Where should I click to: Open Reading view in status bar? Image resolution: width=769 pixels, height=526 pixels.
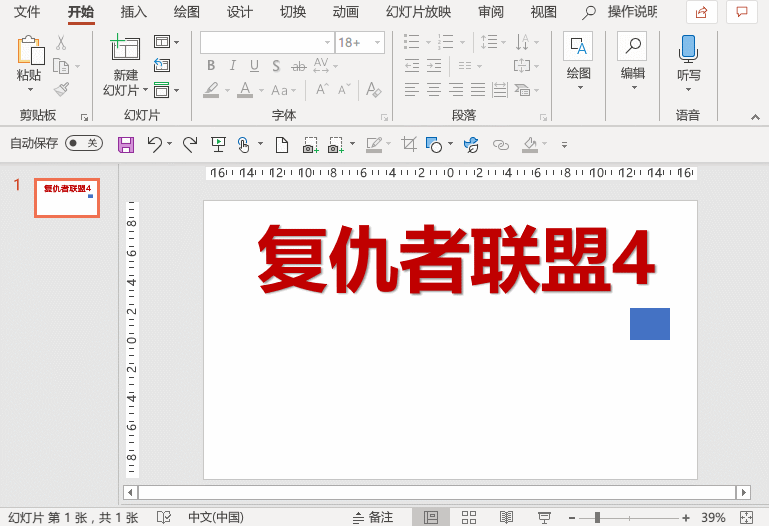click(x=507, y=517)
